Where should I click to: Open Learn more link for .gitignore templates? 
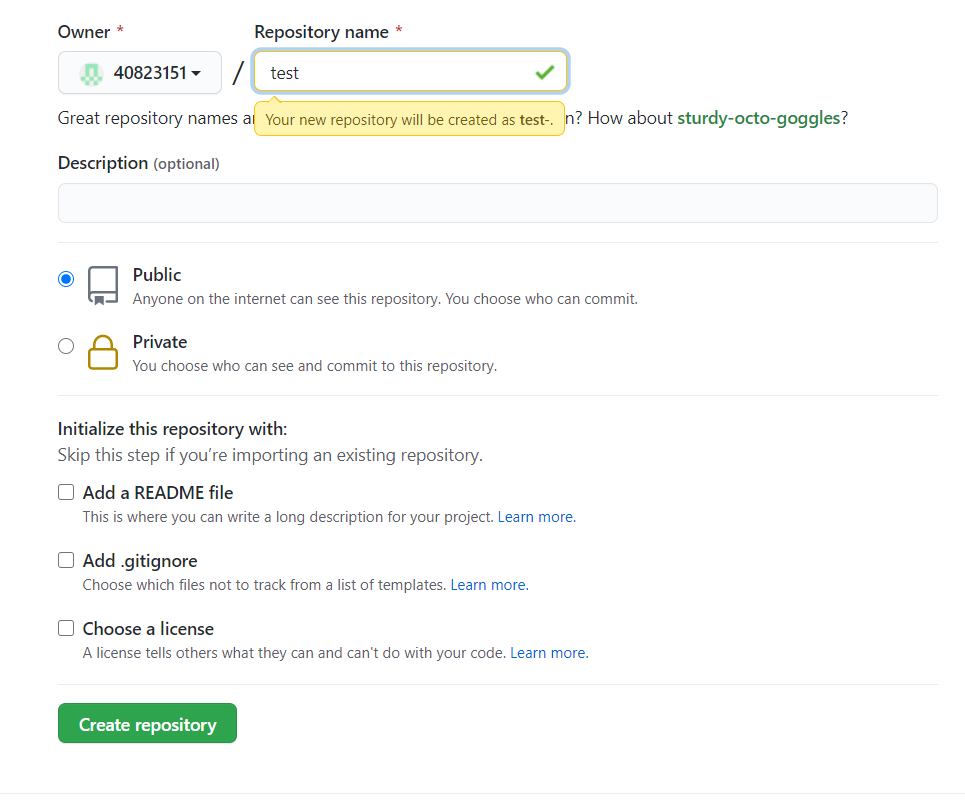(x=488, y=585)
